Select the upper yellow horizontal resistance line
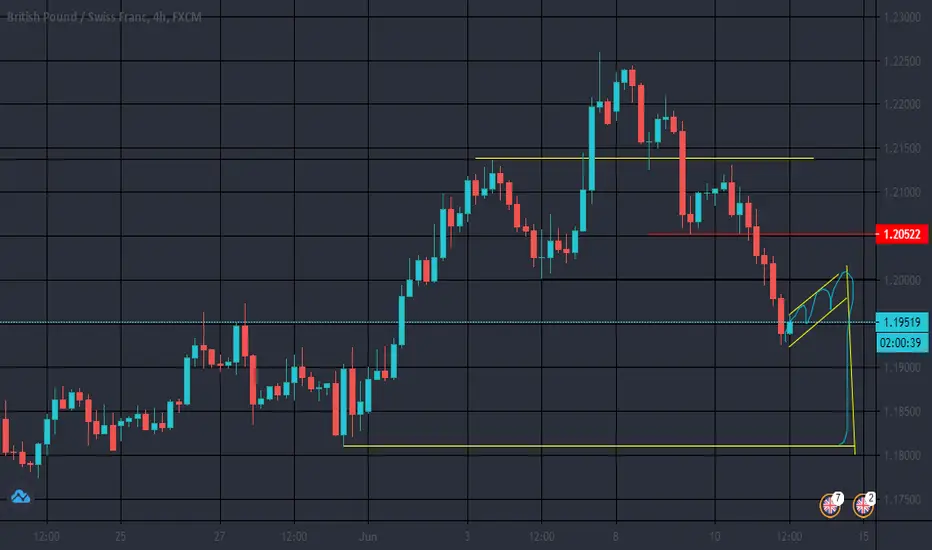This screenshot has width=932, height=550. click(x=644, y=158)
